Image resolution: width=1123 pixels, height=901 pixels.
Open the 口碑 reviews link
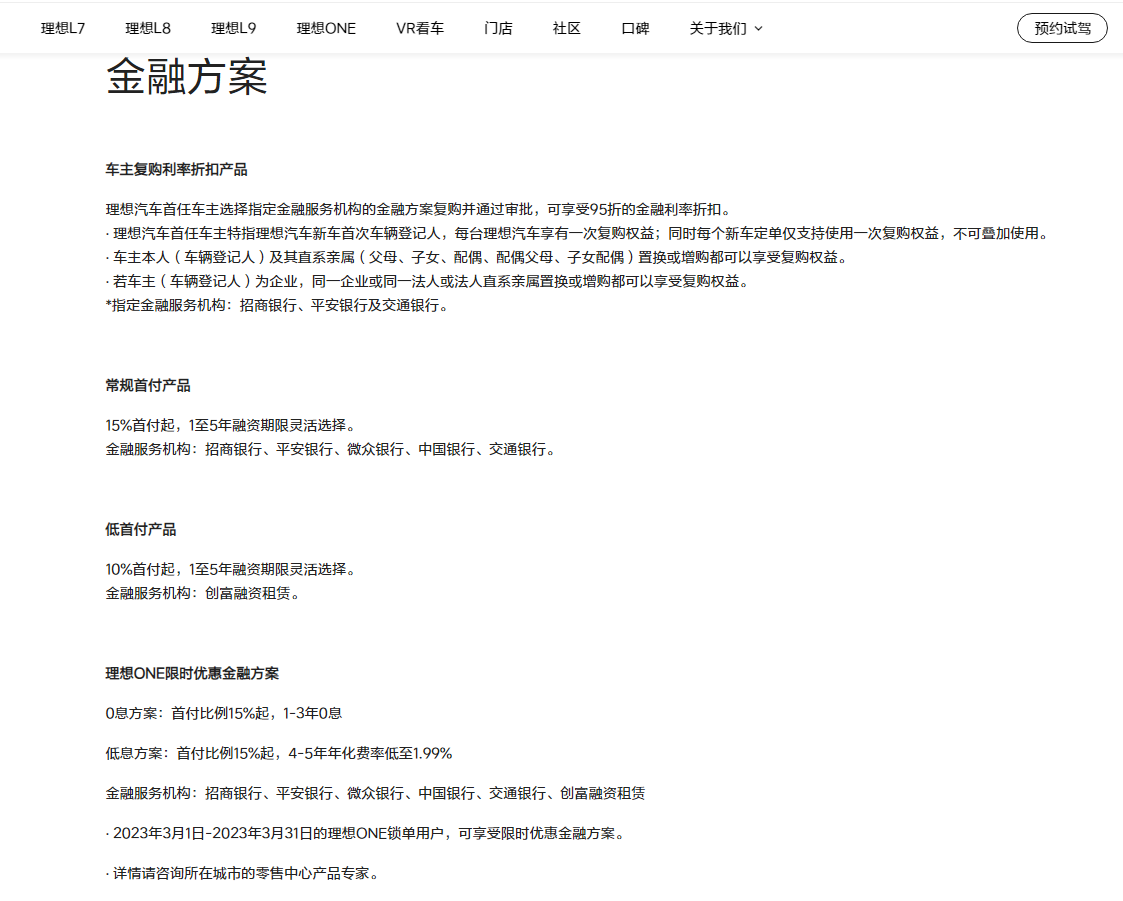tap(635, 29)
